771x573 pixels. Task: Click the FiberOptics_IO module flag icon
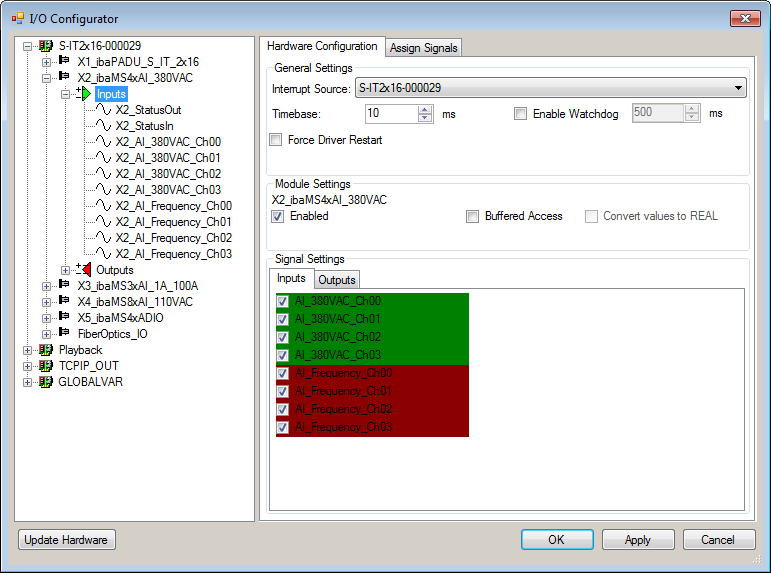(x=64, y=332)
